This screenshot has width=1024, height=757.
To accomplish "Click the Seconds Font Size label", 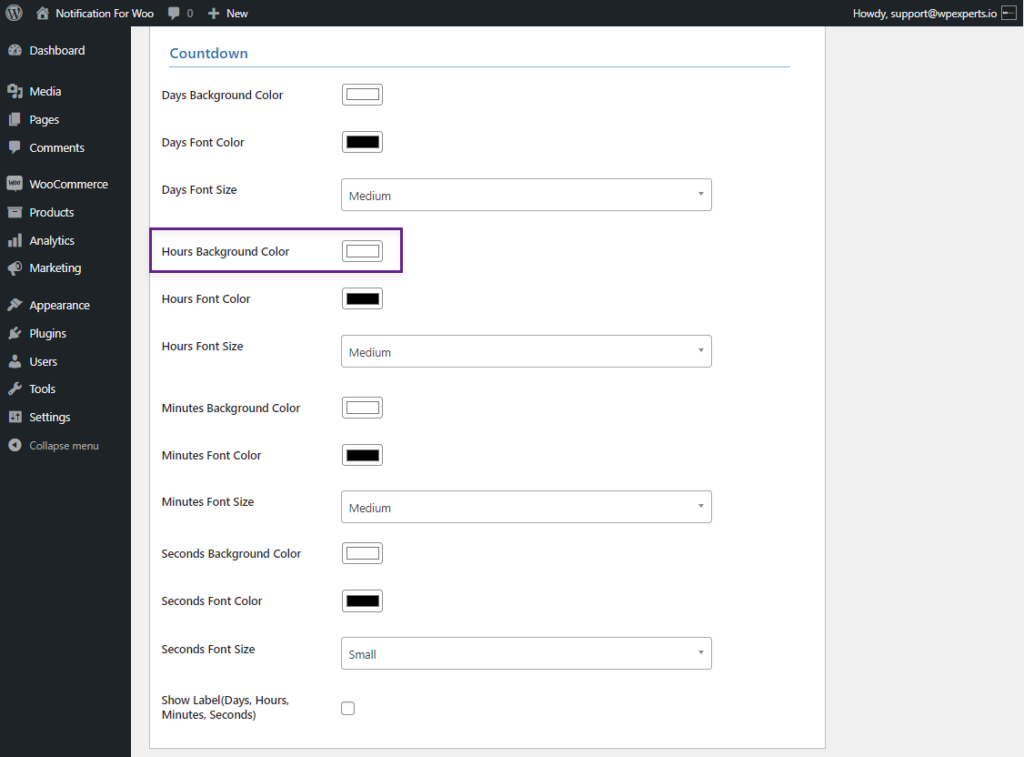I will click(x=208, y=649).
